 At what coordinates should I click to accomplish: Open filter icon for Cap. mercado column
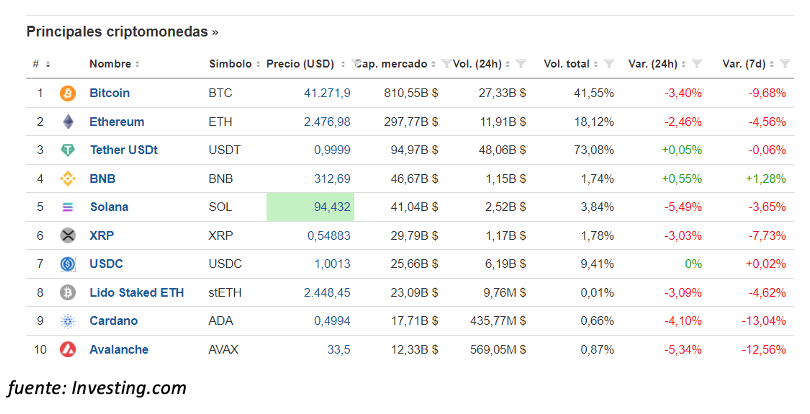point(446,64)
